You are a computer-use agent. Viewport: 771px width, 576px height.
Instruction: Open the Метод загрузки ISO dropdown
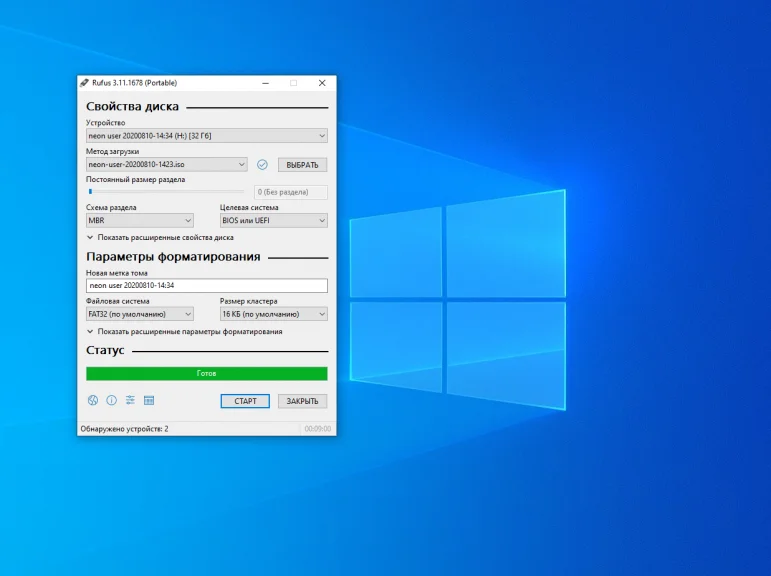pyautogui.click(x=167, y=164)
